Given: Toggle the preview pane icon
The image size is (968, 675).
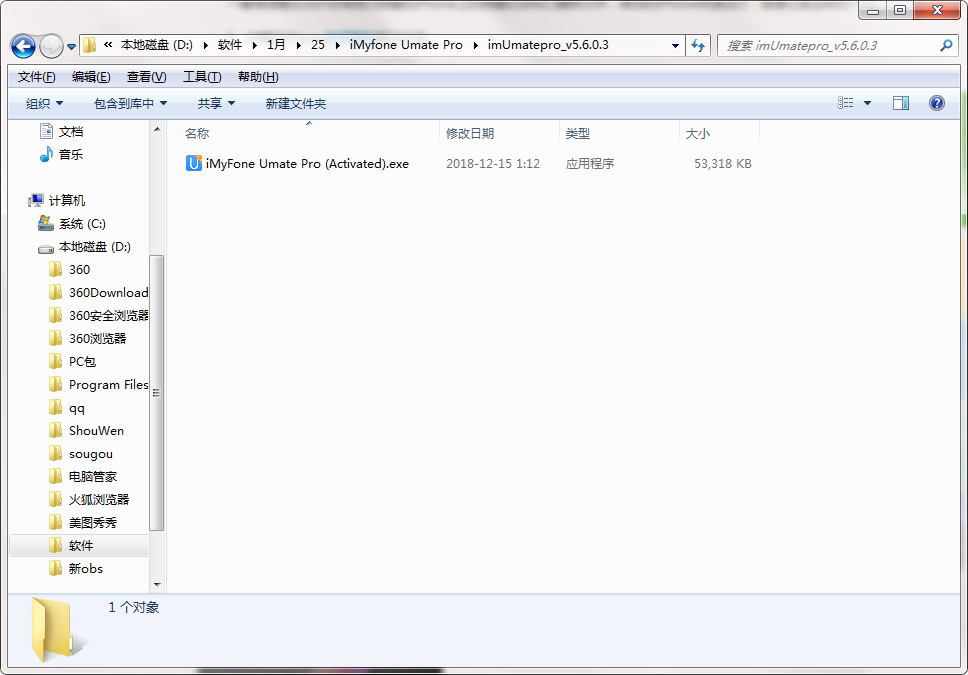Looking at the screenshot, I should coord(901,103).
